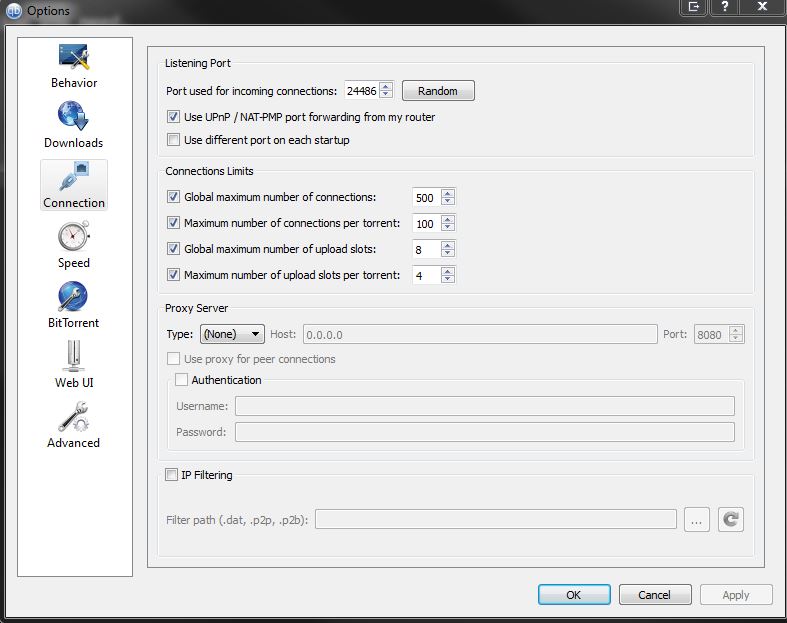Open the Behavior settings page

point(74,66)
